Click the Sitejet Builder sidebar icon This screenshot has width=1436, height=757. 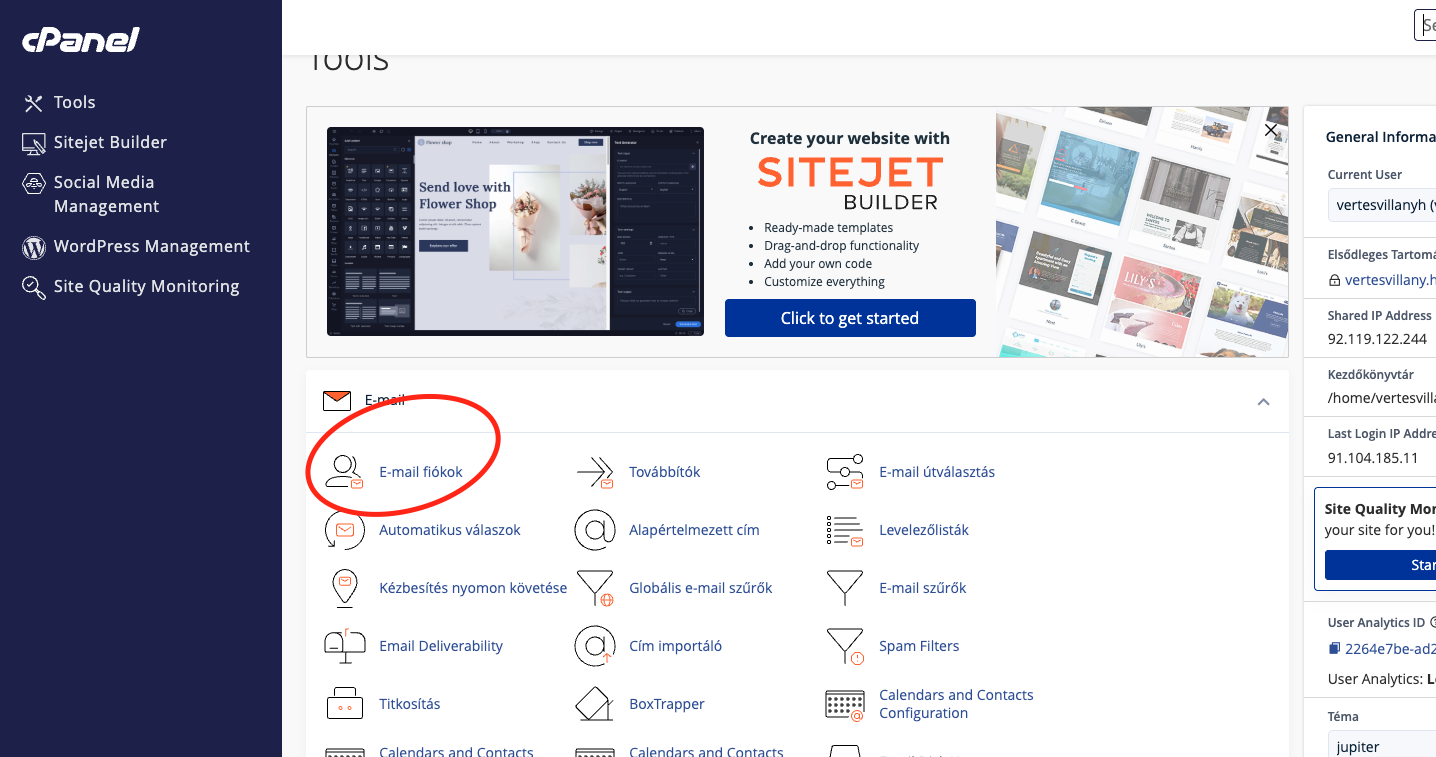tap(34, 143)
